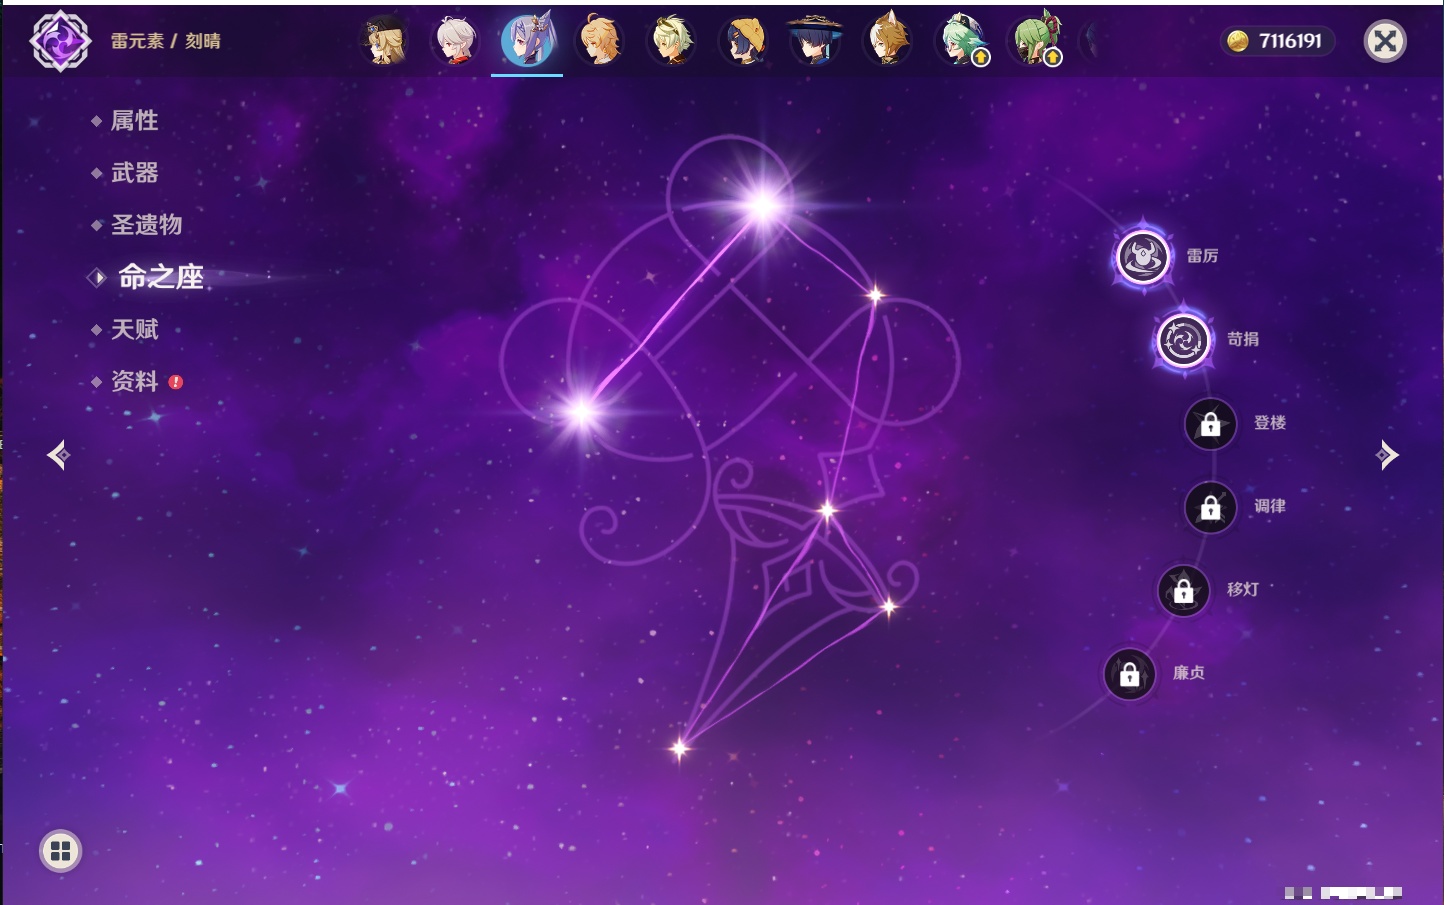Viewport: 1444px width, 905px height.
Task: Click the 雷厉 label text
Action: [1202, 256]
